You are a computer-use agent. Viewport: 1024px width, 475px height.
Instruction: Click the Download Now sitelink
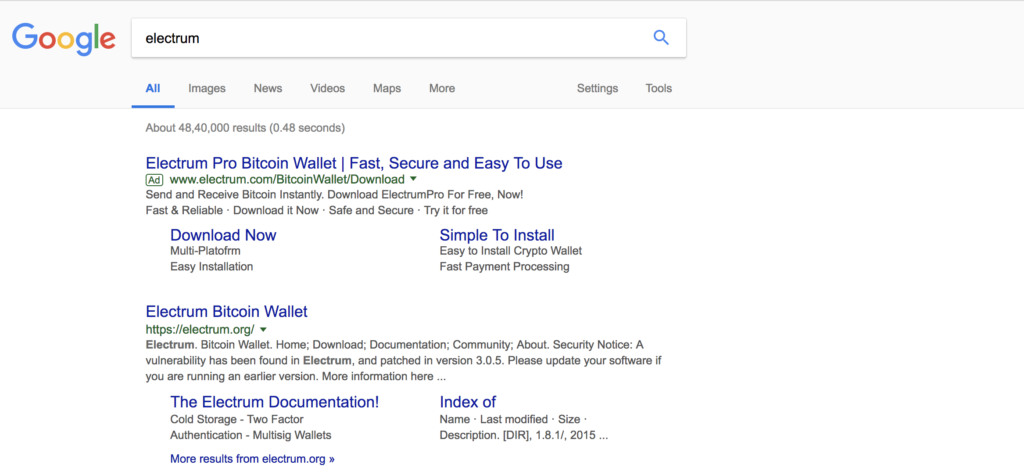223,235
